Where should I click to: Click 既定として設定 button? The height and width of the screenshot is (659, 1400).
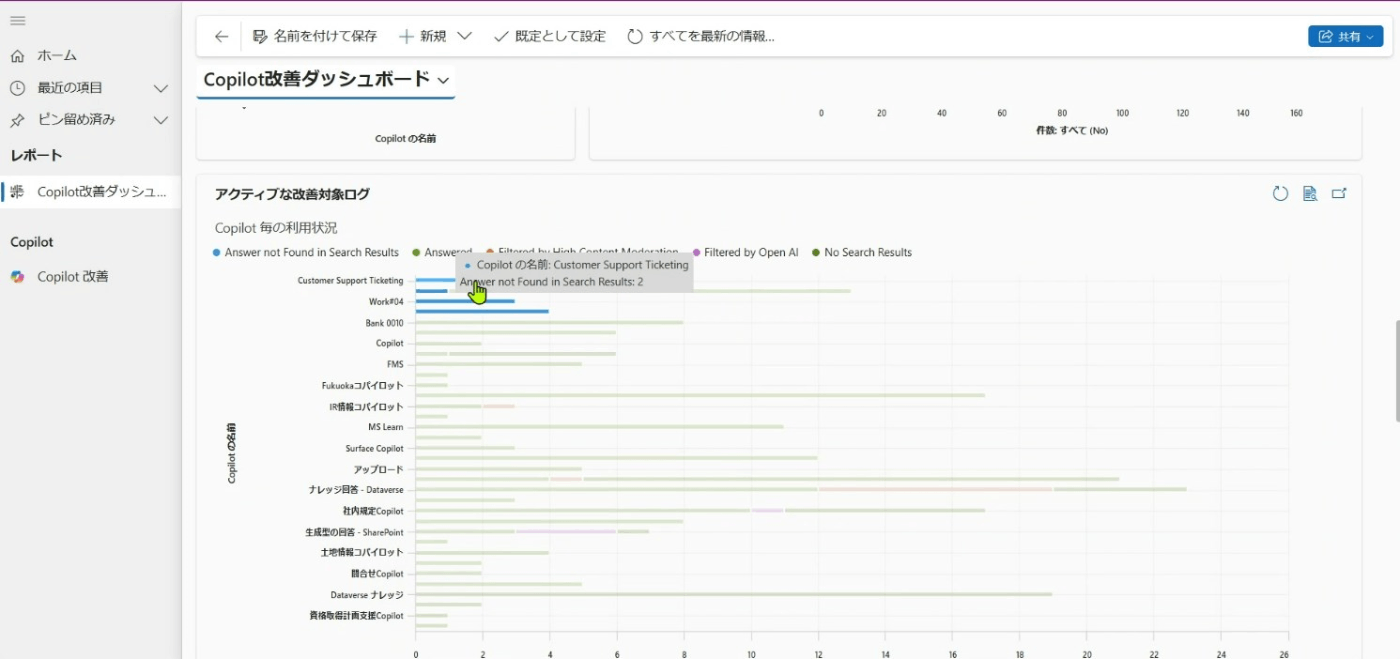tap(550, 36)
